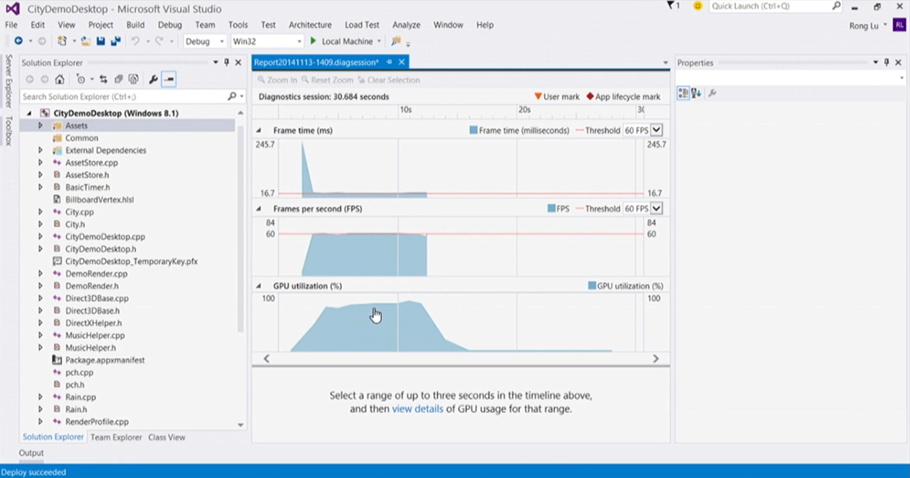
Task: Pin the Solution Explorer panel
Action: pos(227,63)
